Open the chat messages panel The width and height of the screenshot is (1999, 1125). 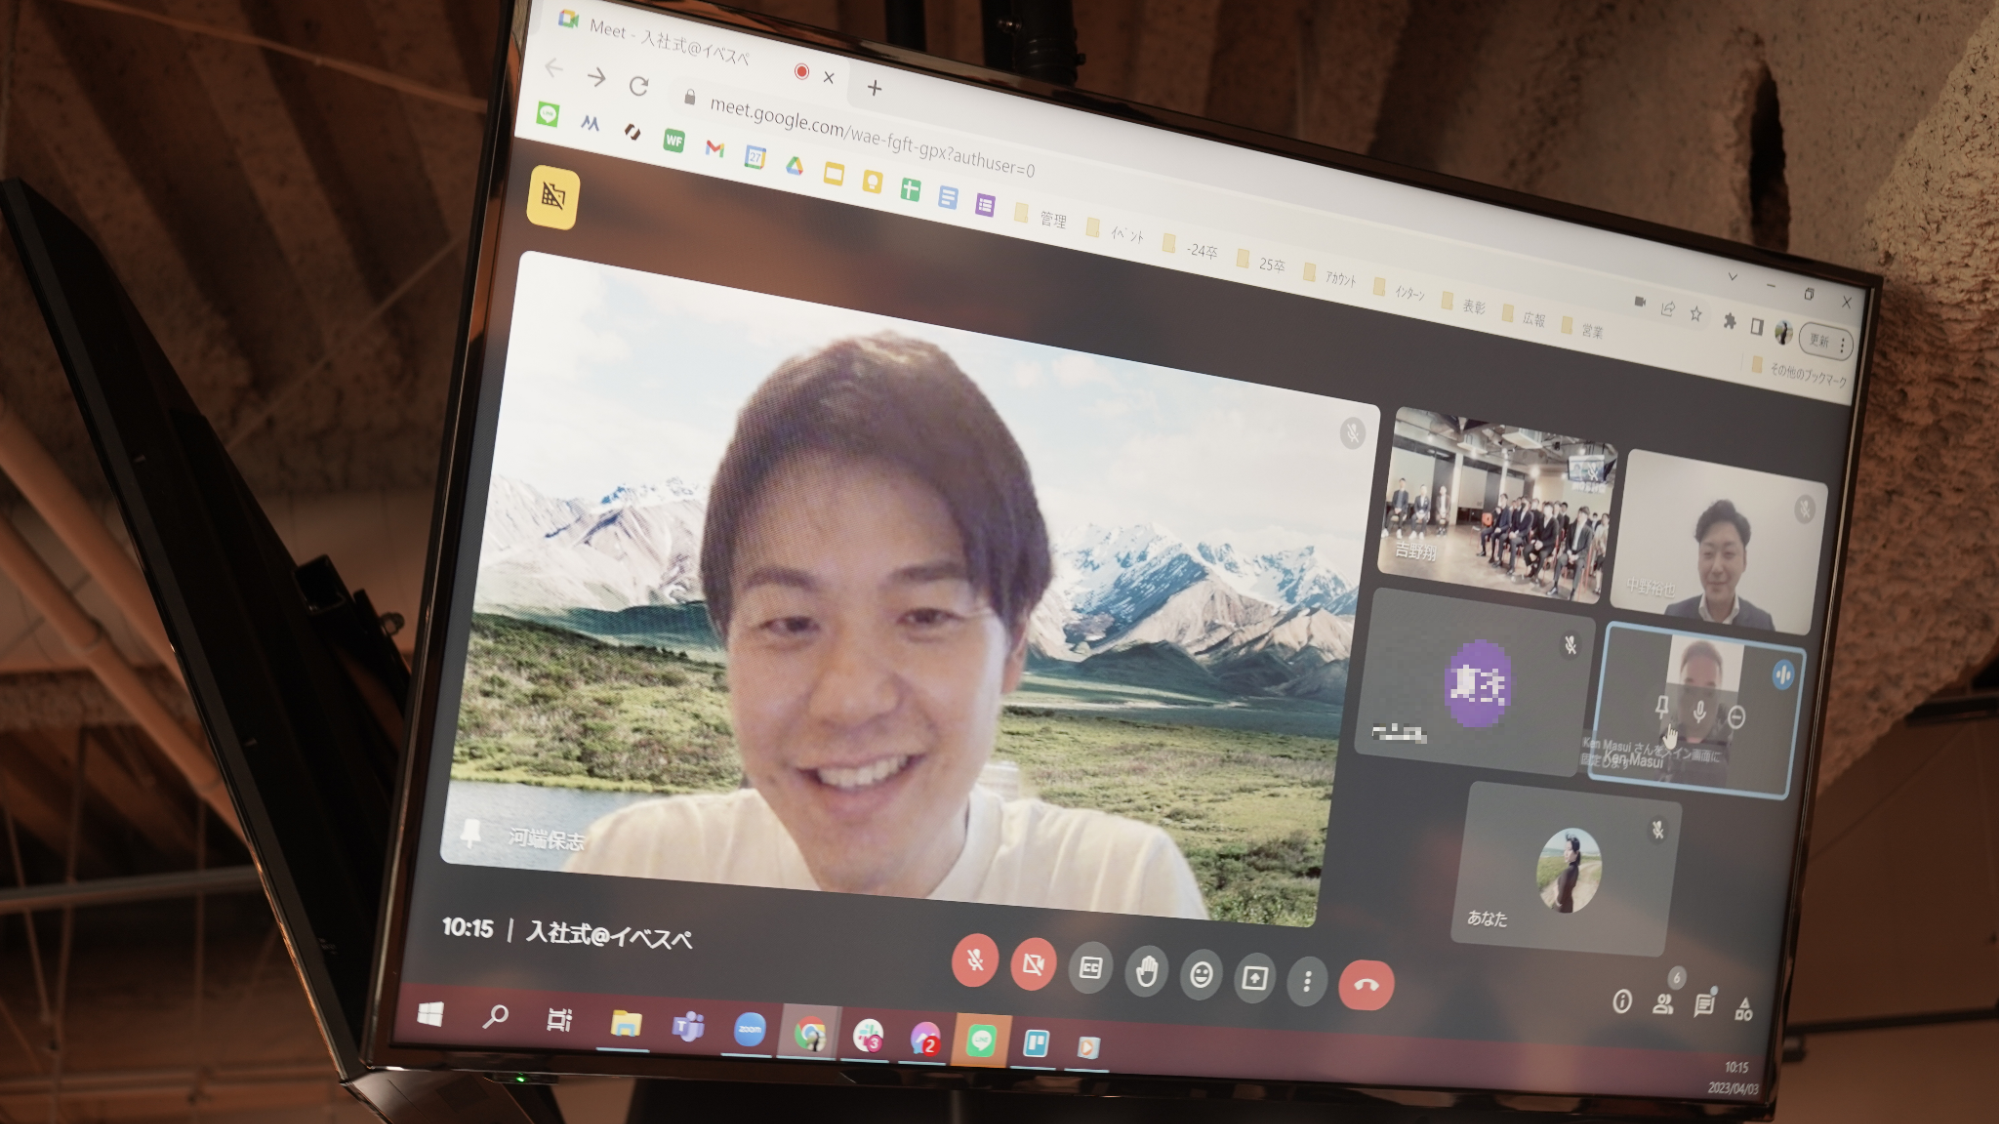[x=1704, y=1005]
